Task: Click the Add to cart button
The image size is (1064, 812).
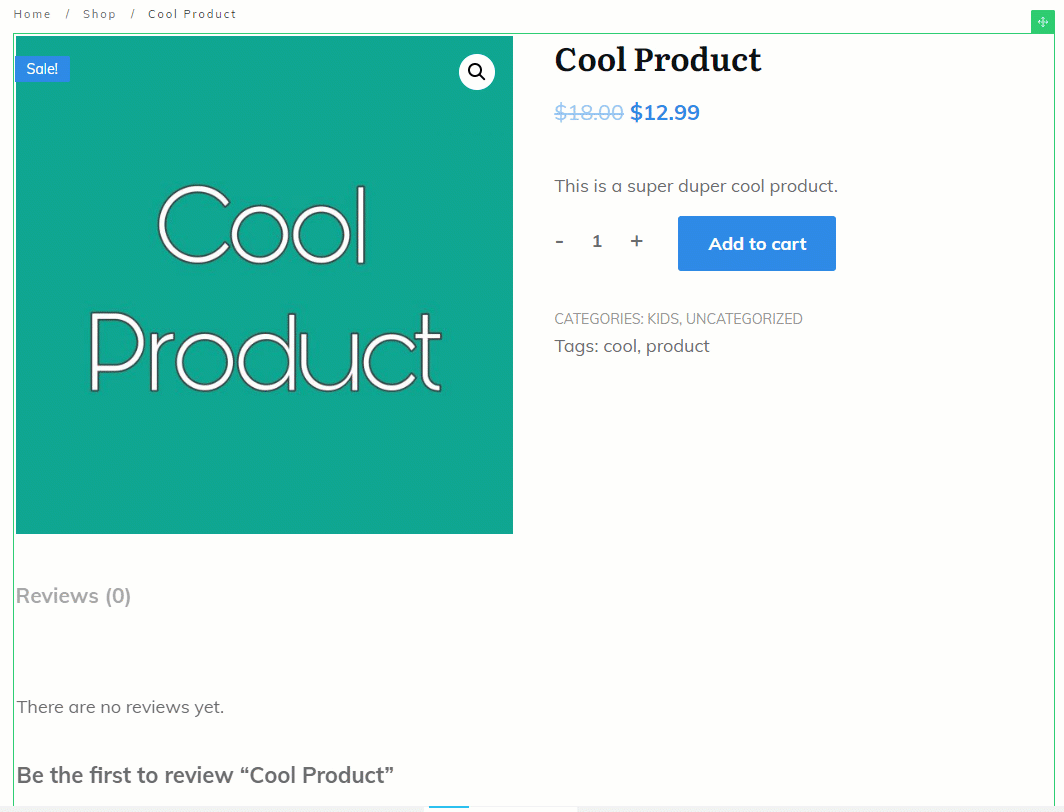Action: pos(757,244)
